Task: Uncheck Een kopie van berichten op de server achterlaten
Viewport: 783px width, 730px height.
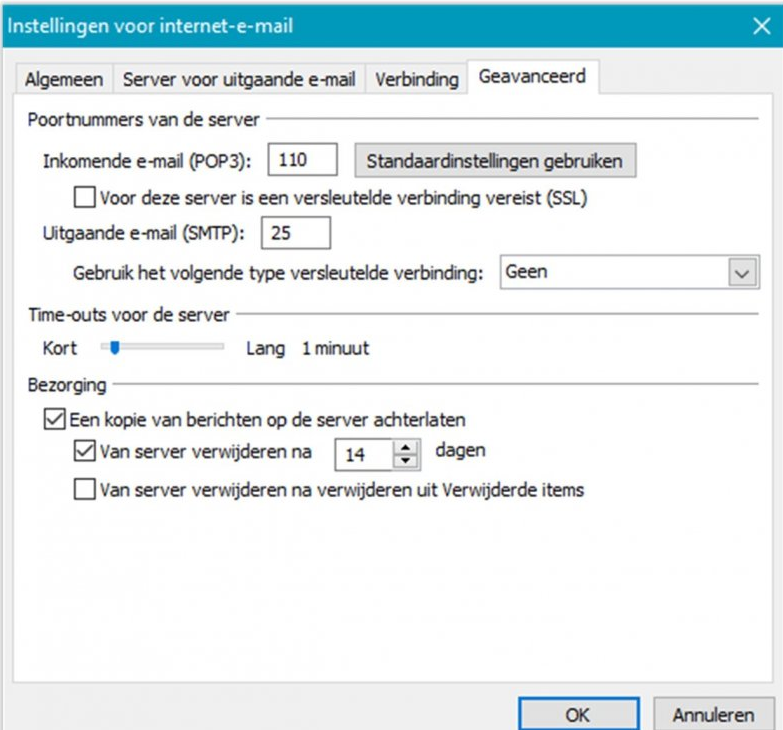Action: pyautogui.click(x=54, y=419)
